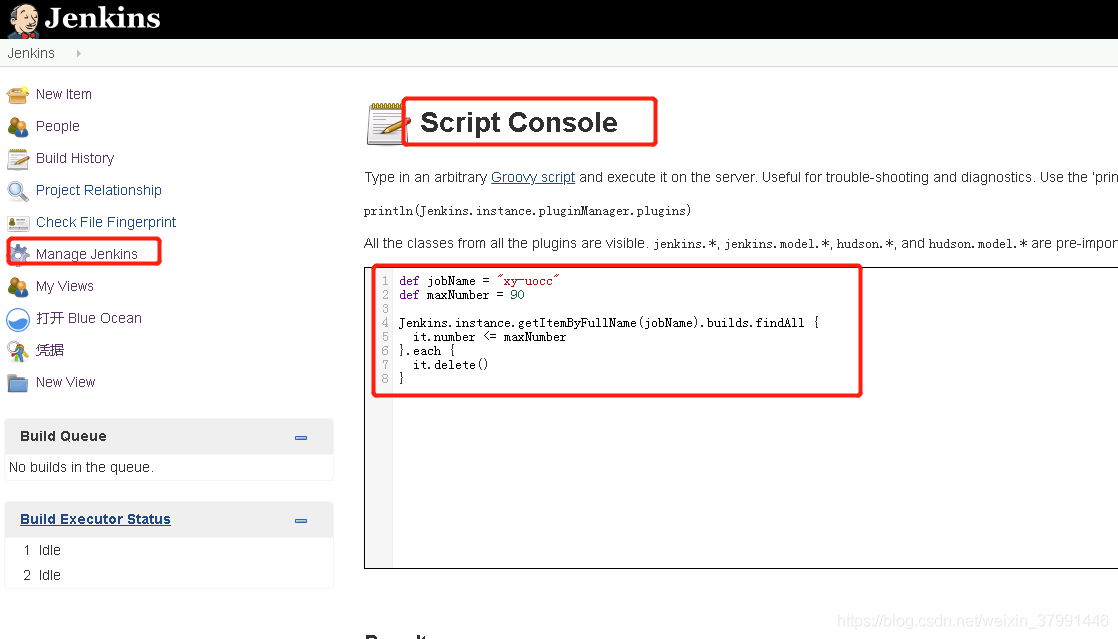
Task: Click the New View folder icon
Action: point(18,383)
